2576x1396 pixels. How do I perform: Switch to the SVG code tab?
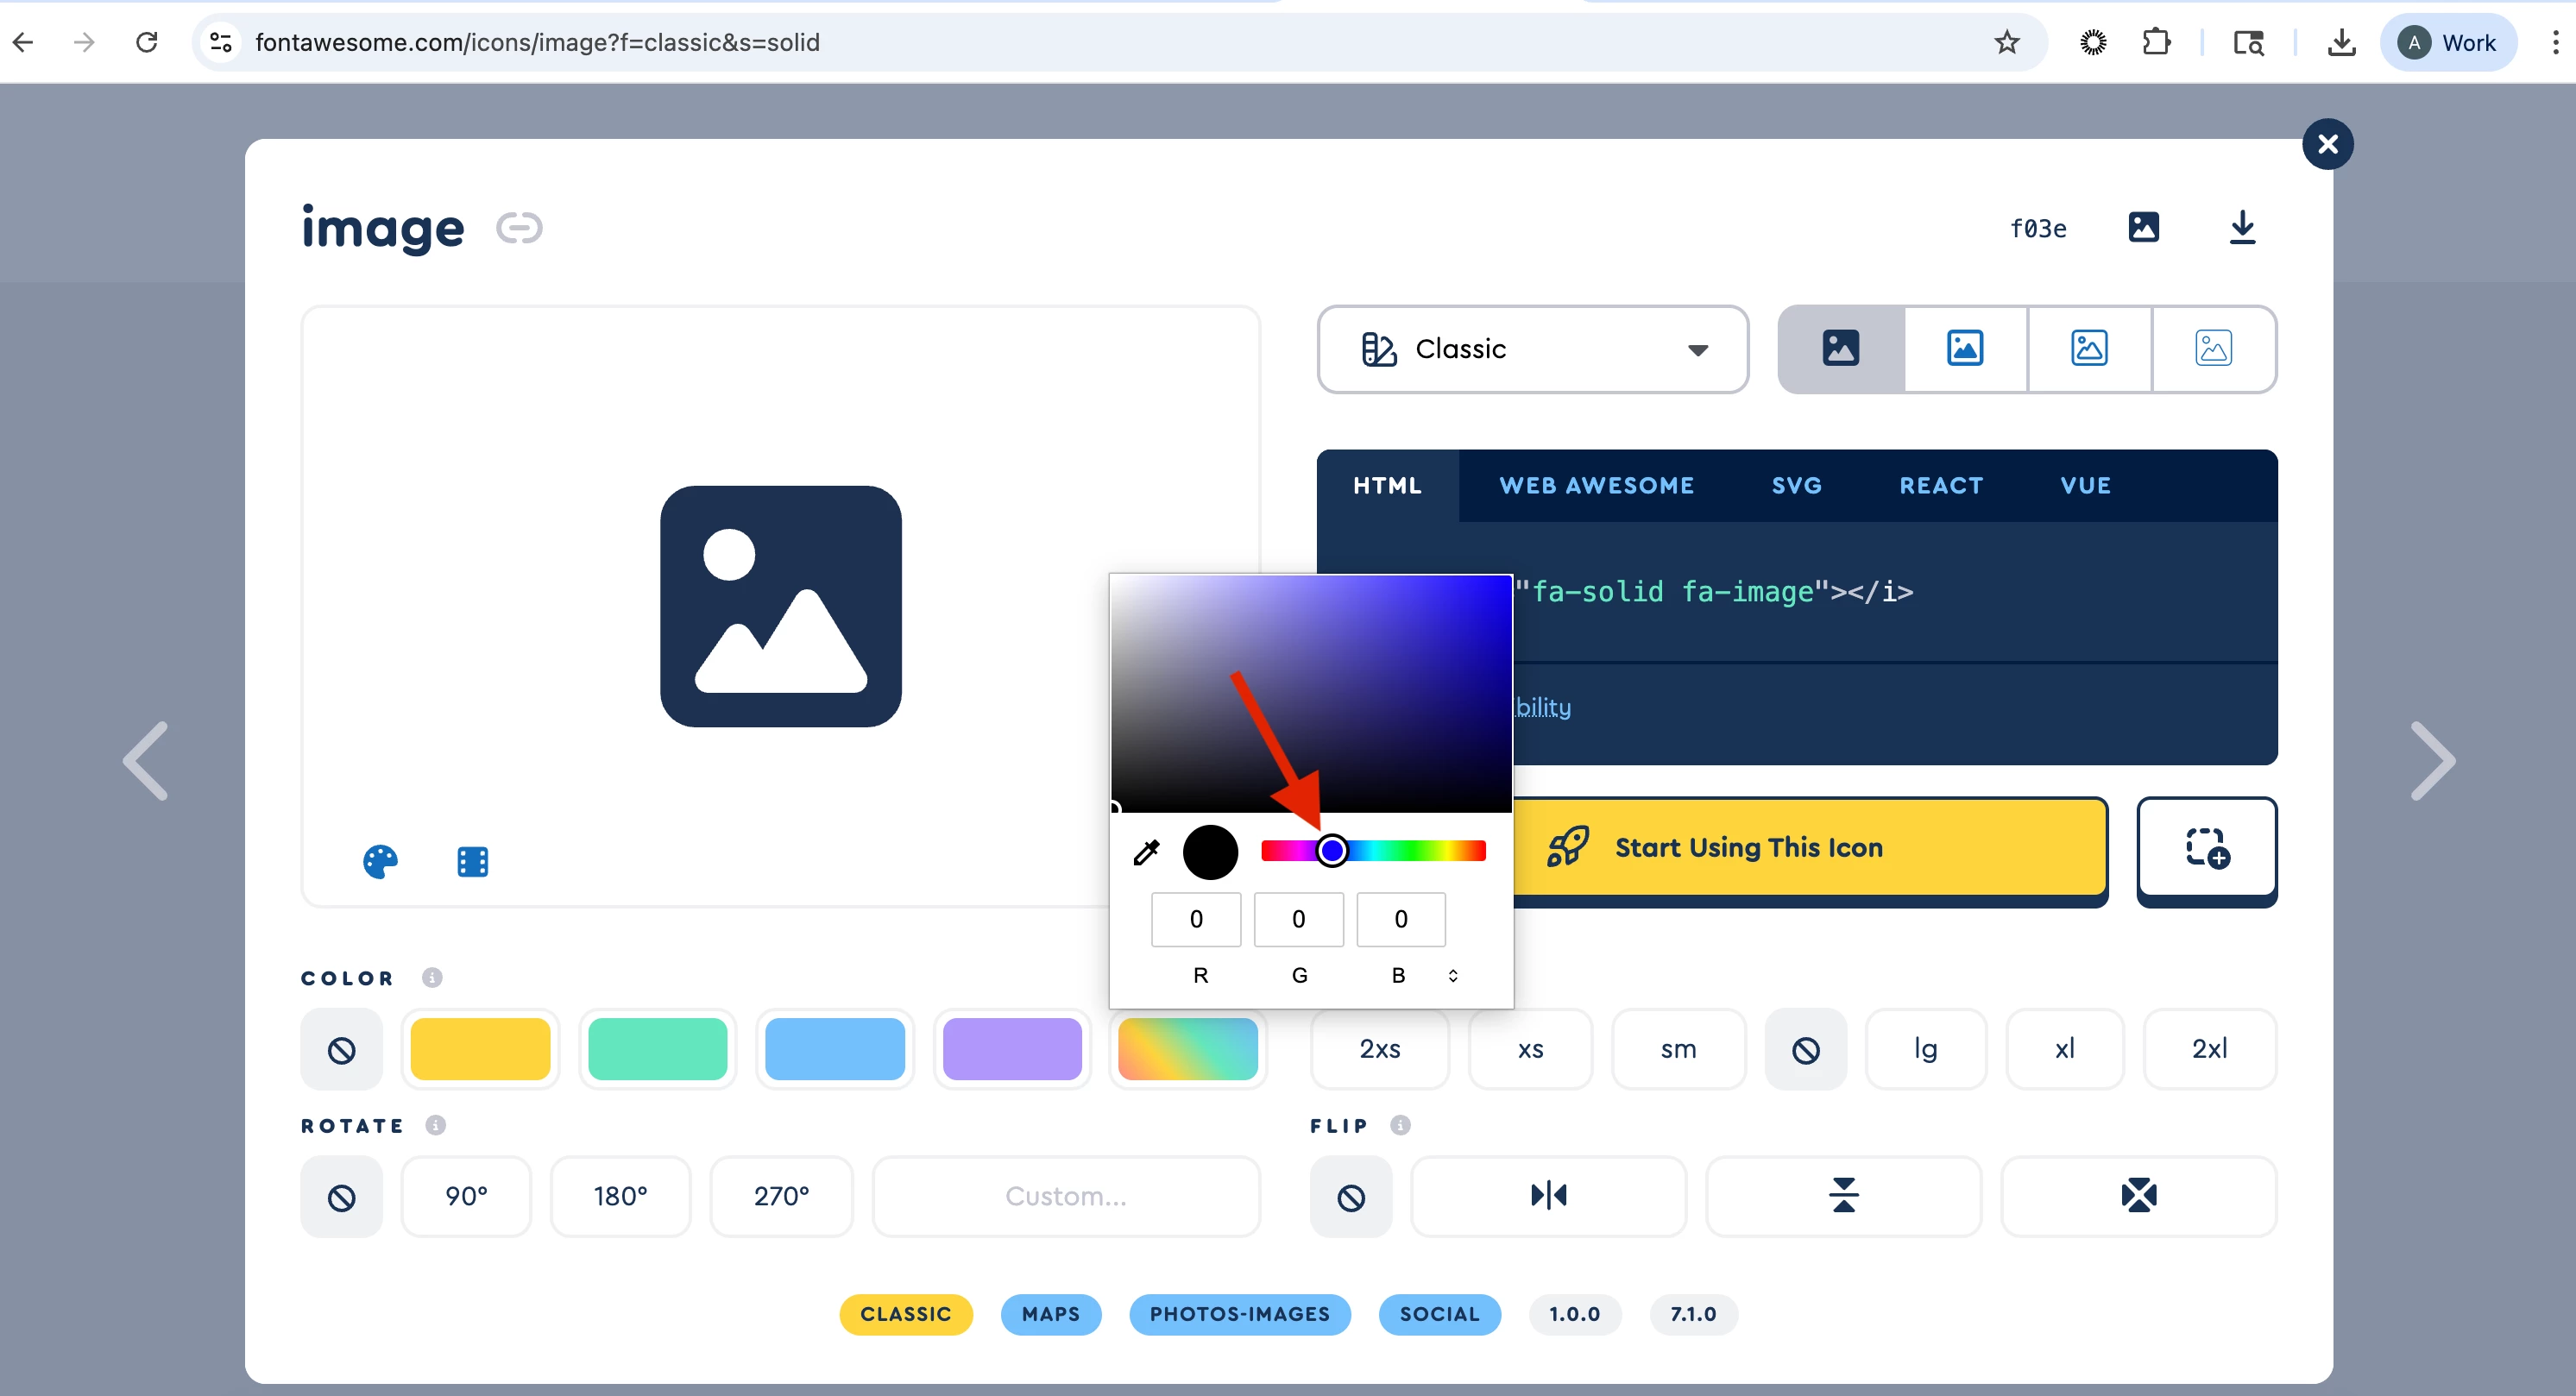point(1796,486)
